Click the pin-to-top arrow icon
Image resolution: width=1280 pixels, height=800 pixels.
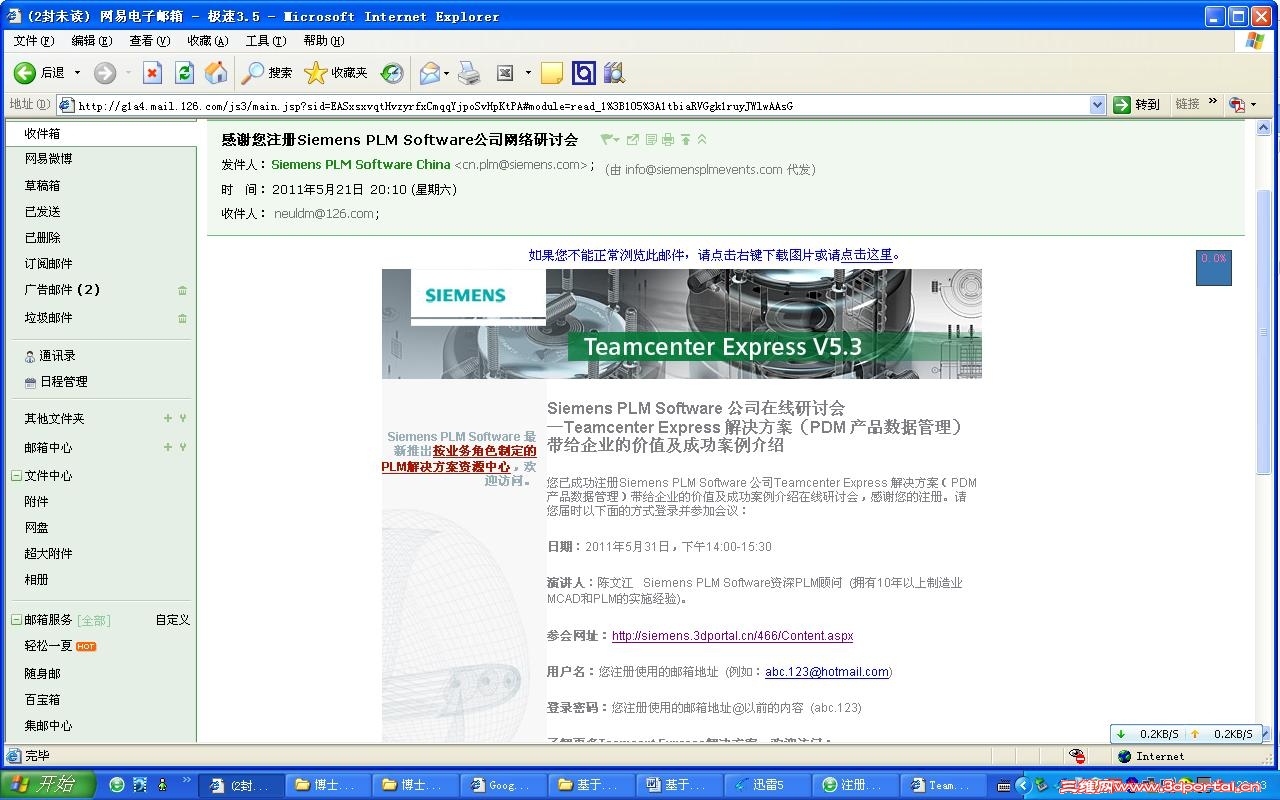[x=686, y=139]
